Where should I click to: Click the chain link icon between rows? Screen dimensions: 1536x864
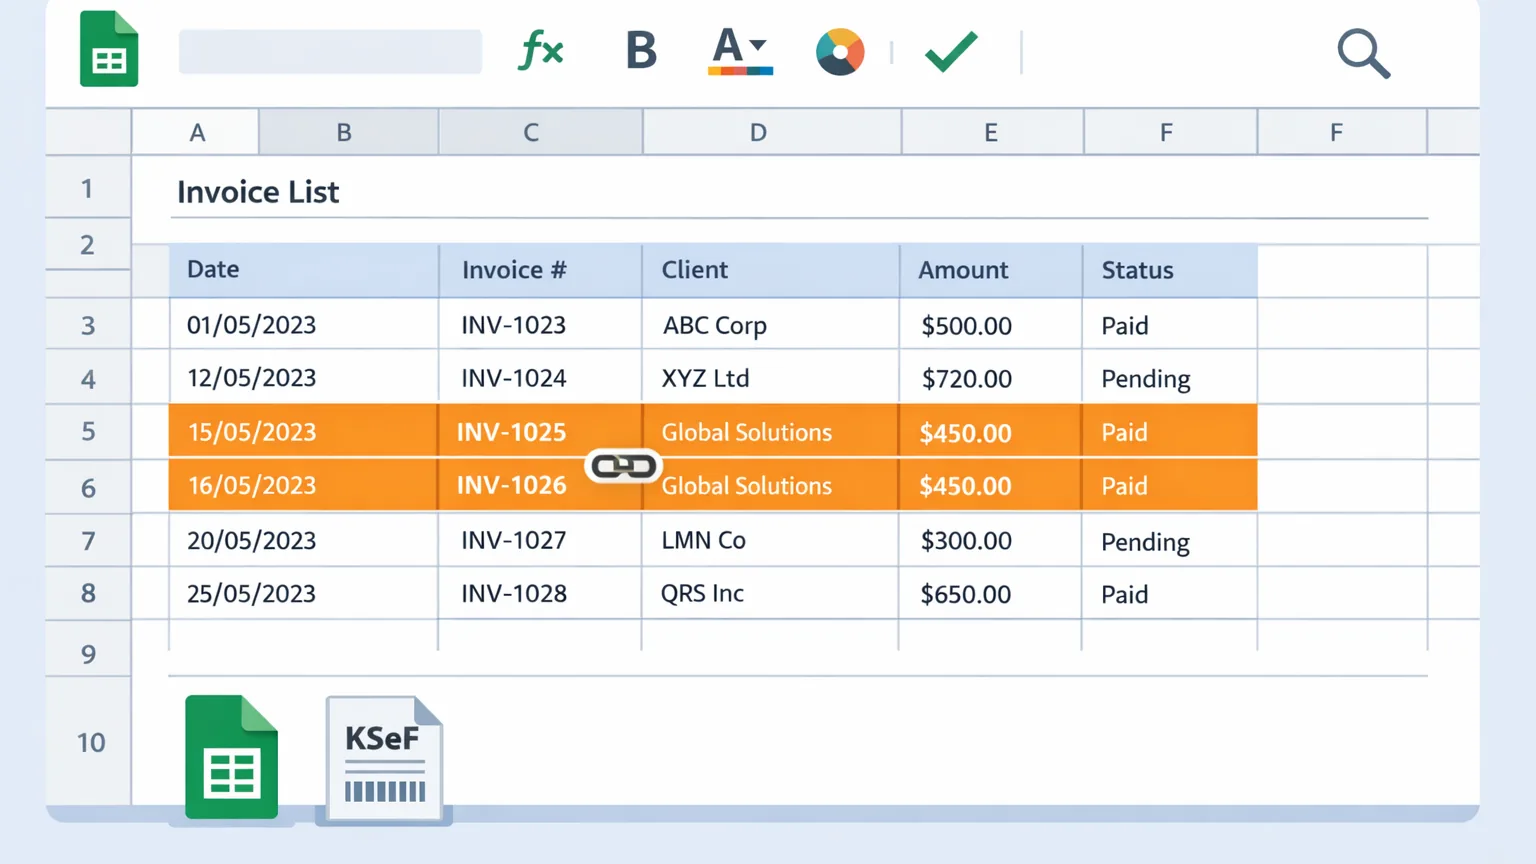(623, 466)
